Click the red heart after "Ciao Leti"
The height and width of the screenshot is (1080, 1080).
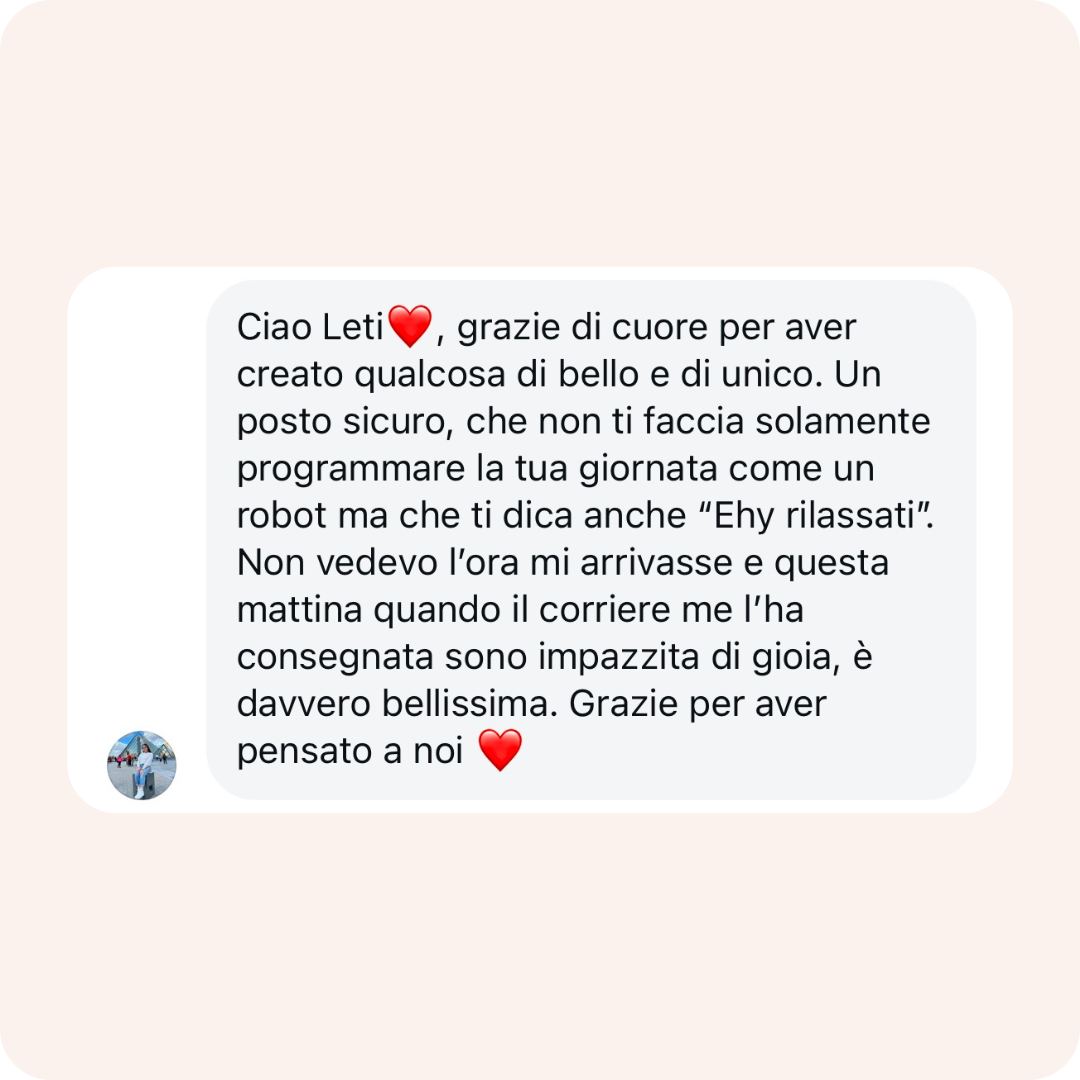click(410, 326)
